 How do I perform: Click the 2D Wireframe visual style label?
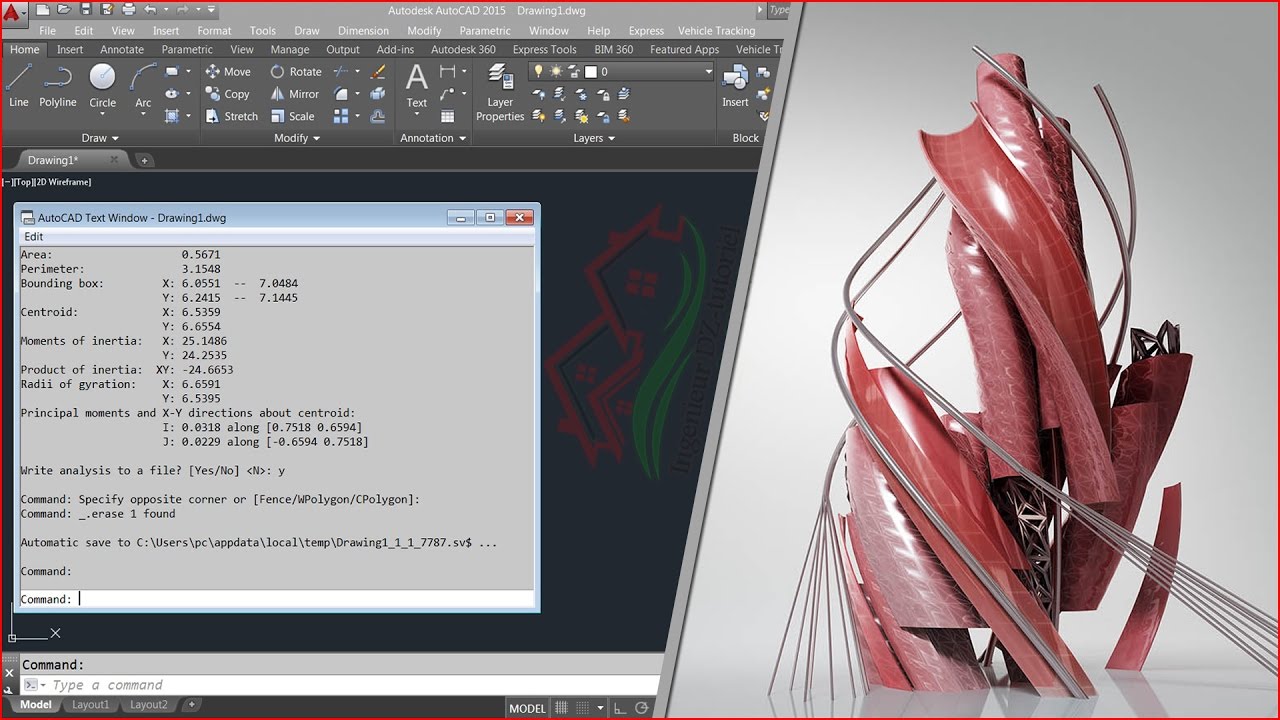[x=64, y=182]
